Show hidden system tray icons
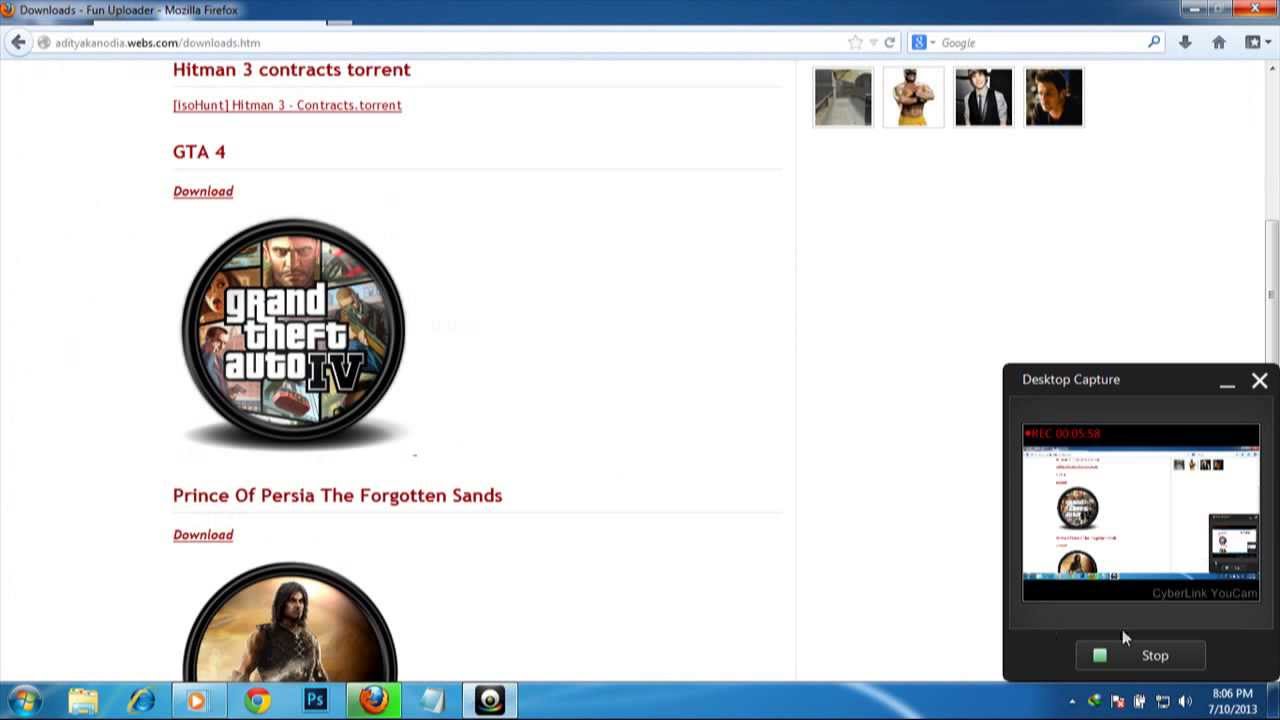This screenshot has width=1280, height=720. click(x=1072, y=702)
